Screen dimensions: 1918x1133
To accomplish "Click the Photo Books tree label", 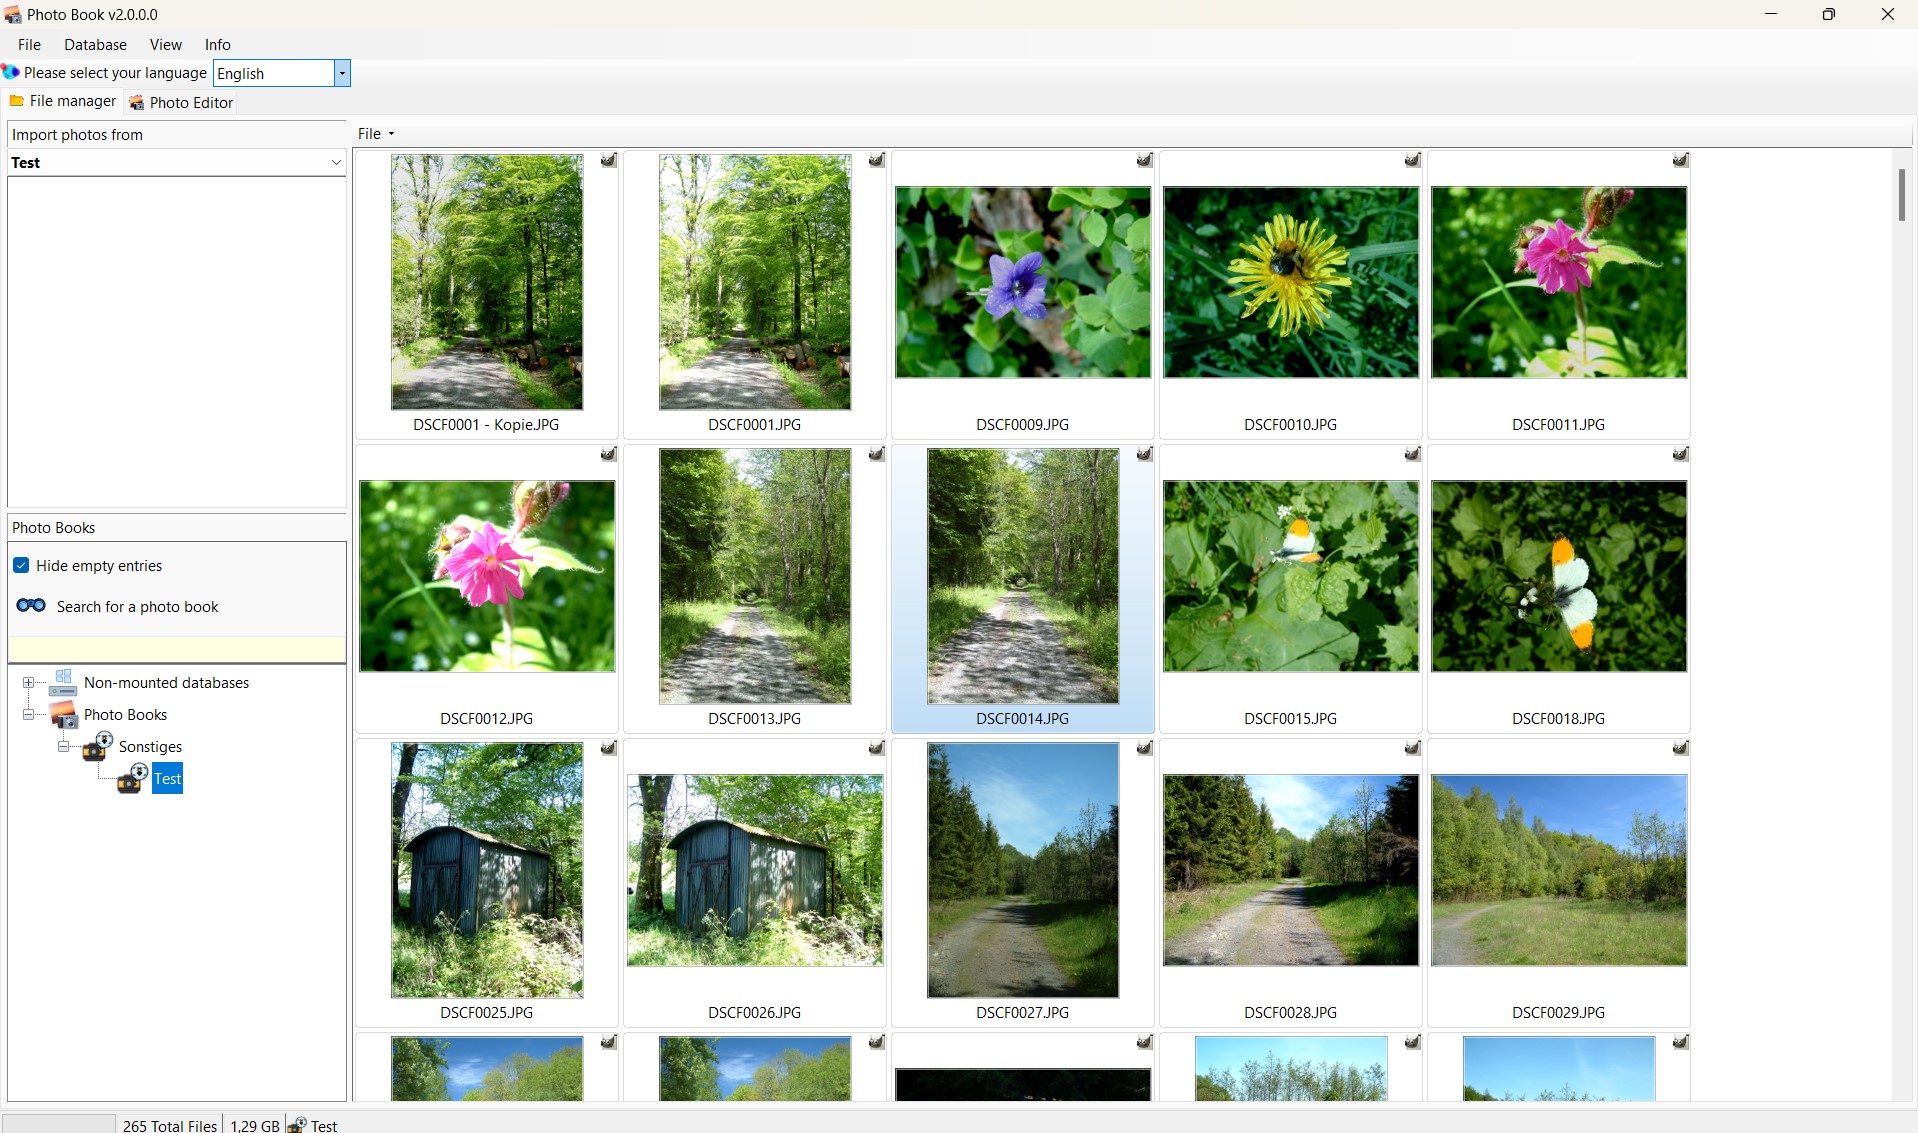I will click(x=125, y=715).
